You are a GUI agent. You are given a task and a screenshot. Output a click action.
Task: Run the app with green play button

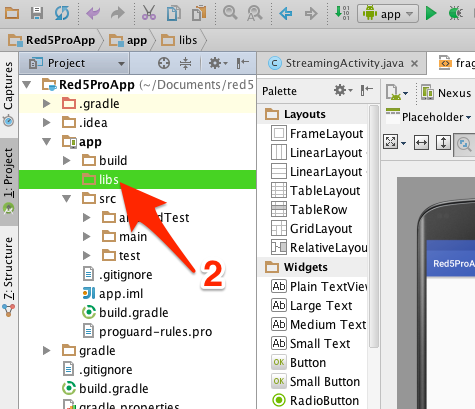[x=431, y=13]
